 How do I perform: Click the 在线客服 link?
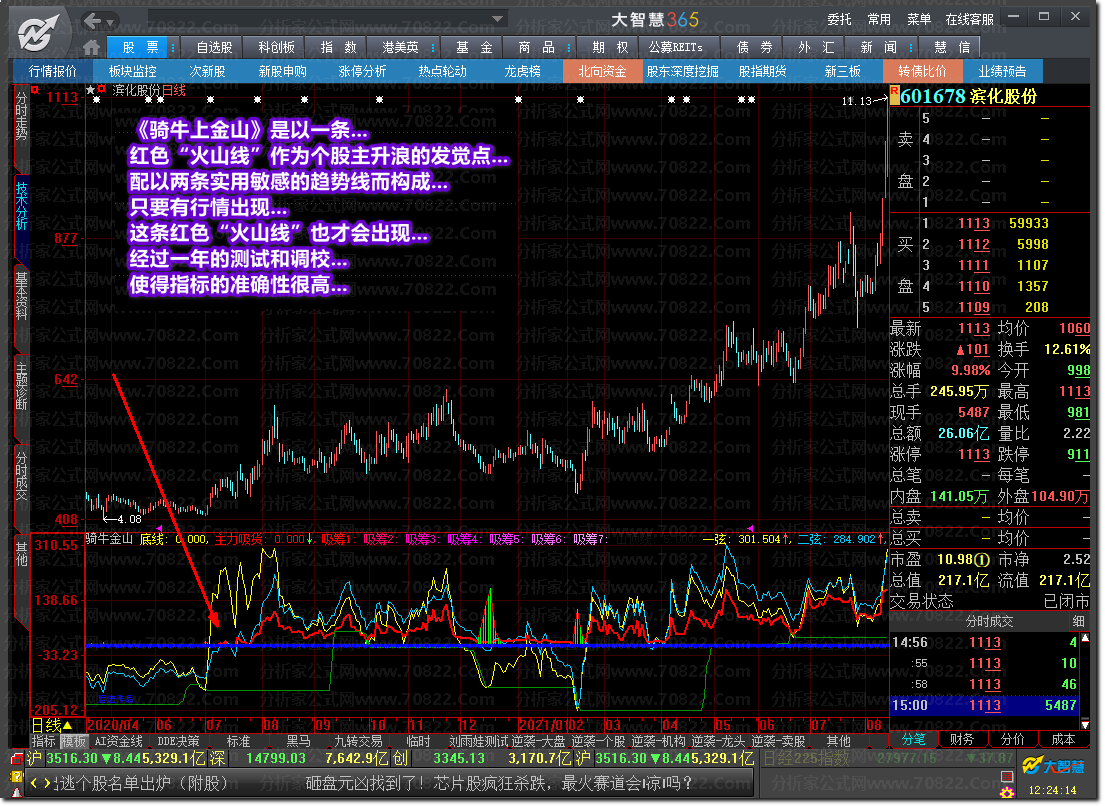click(x=969, y=20)
